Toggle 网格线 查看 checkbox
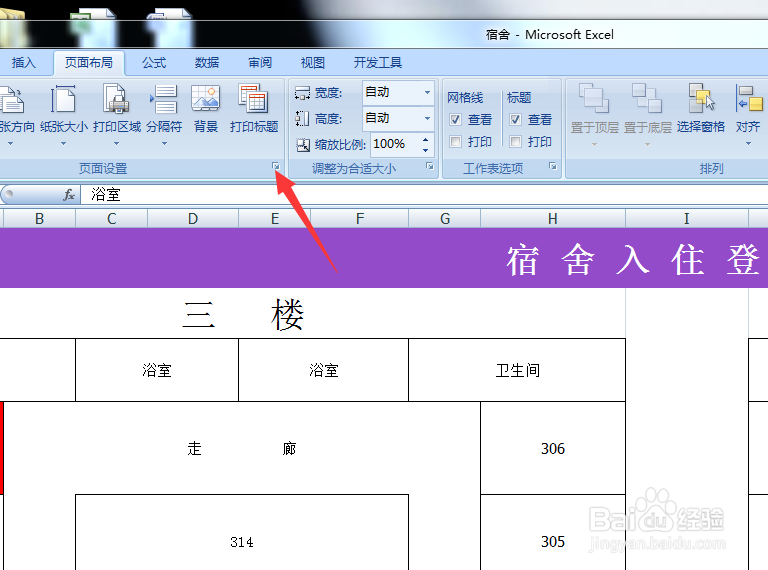This screenshot has height=570, width=768. click(455, 119)
